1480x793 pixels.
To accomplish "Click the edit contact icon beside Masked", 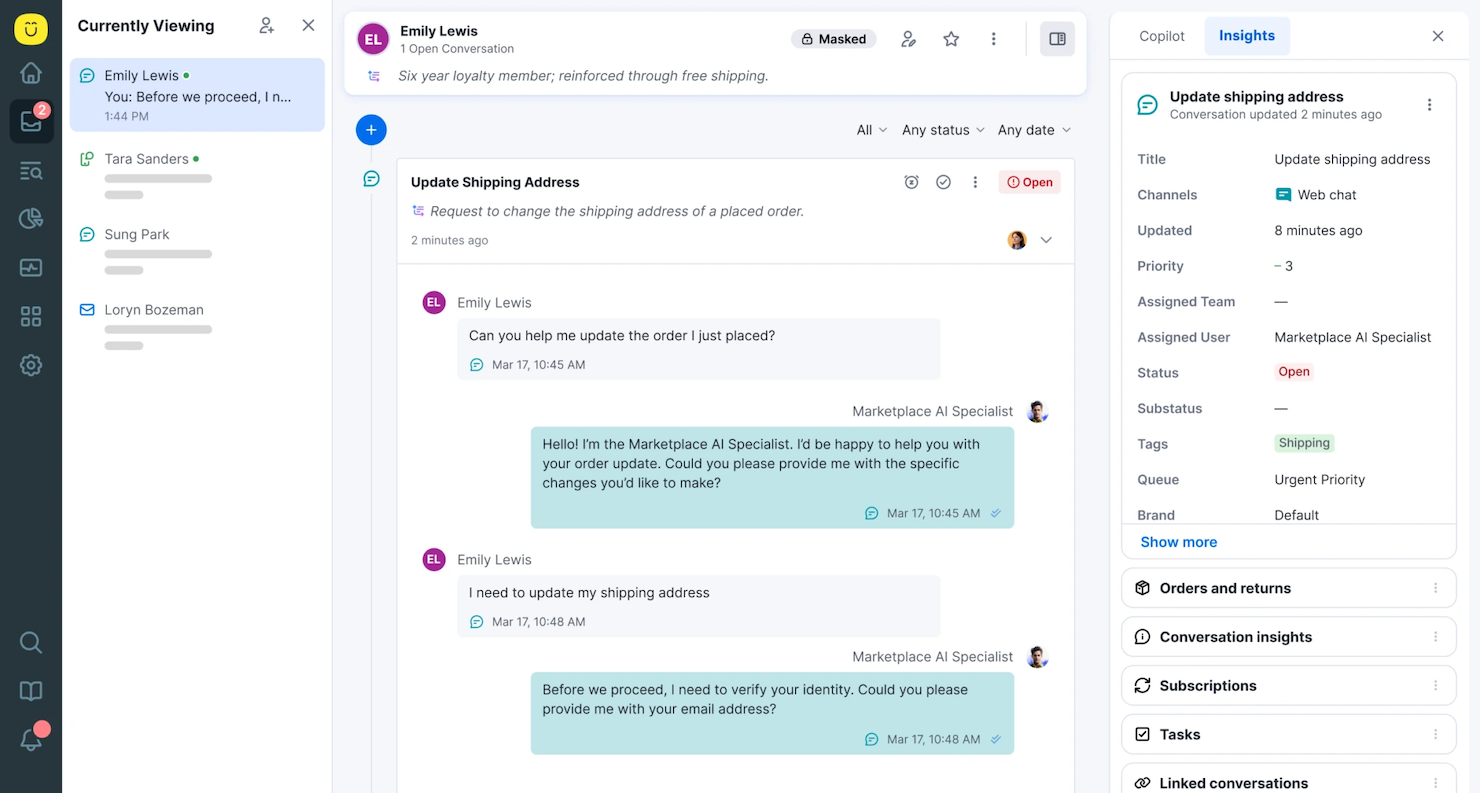I will [908, 38].
